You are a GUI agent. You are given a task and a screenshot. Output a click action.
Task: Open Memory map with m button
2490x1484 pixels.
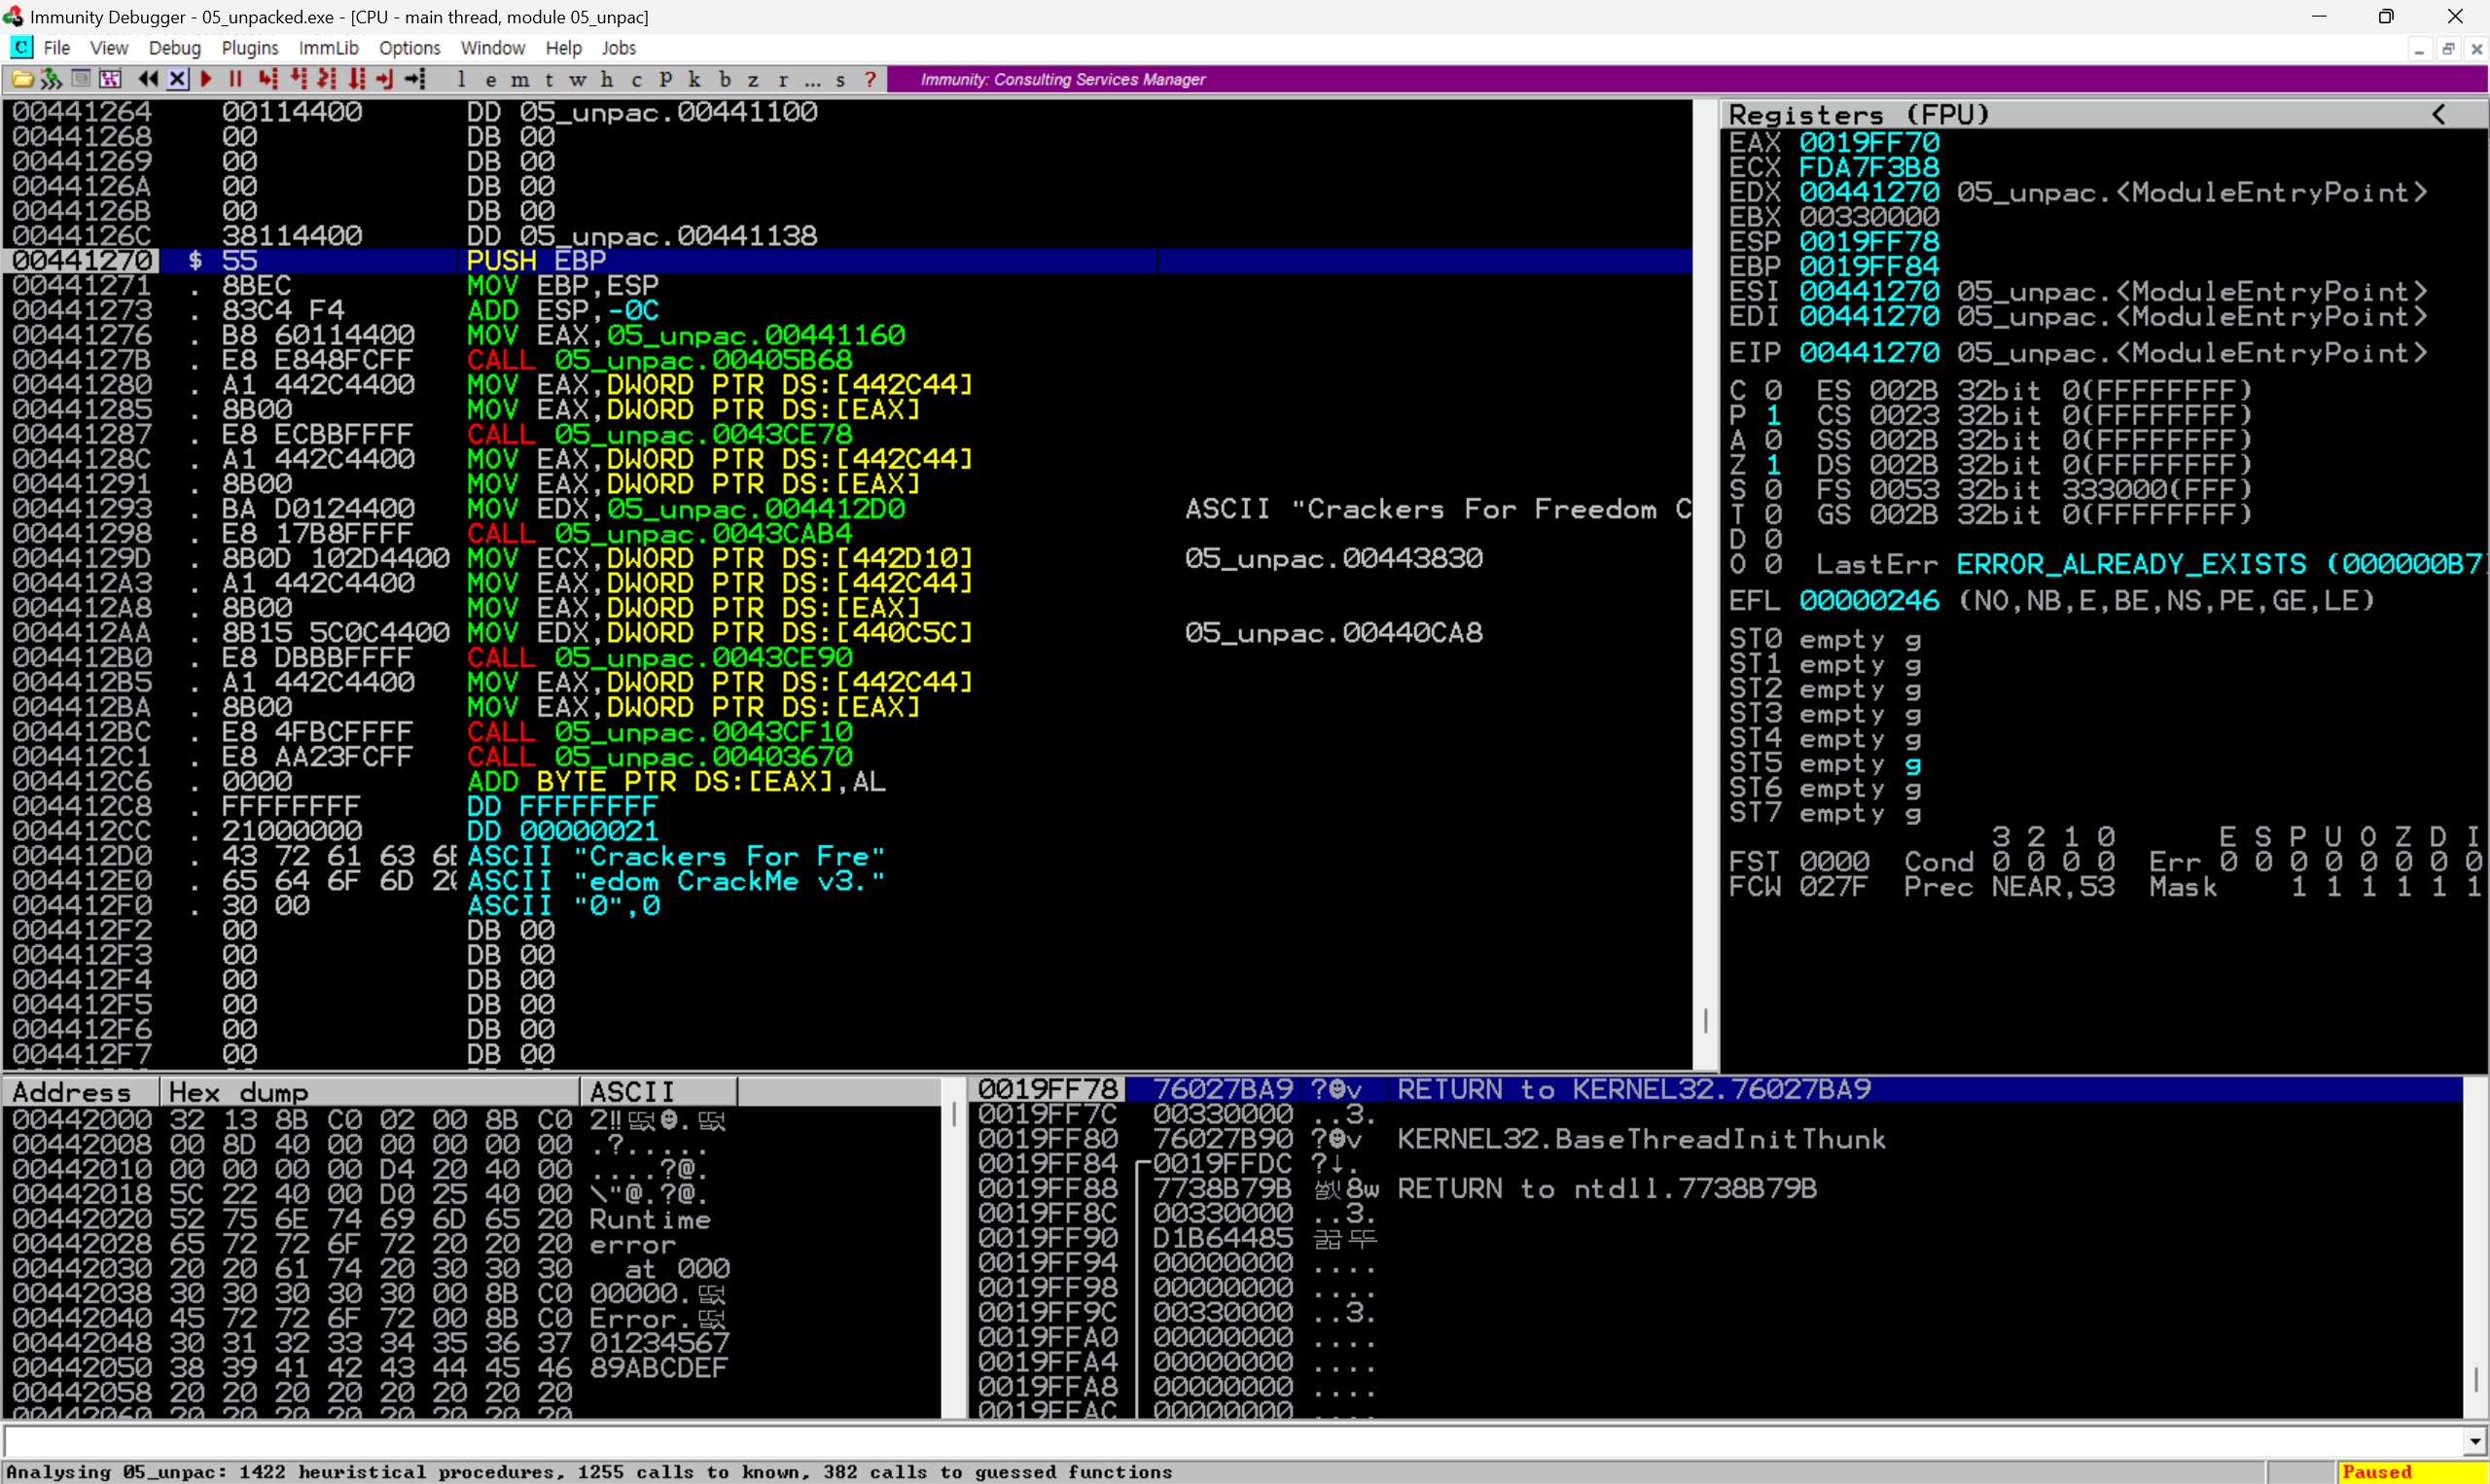[519, 79]
